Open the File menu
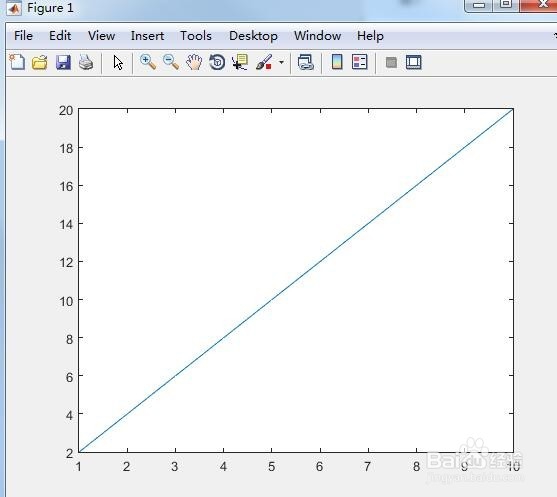 click(23, 36)
